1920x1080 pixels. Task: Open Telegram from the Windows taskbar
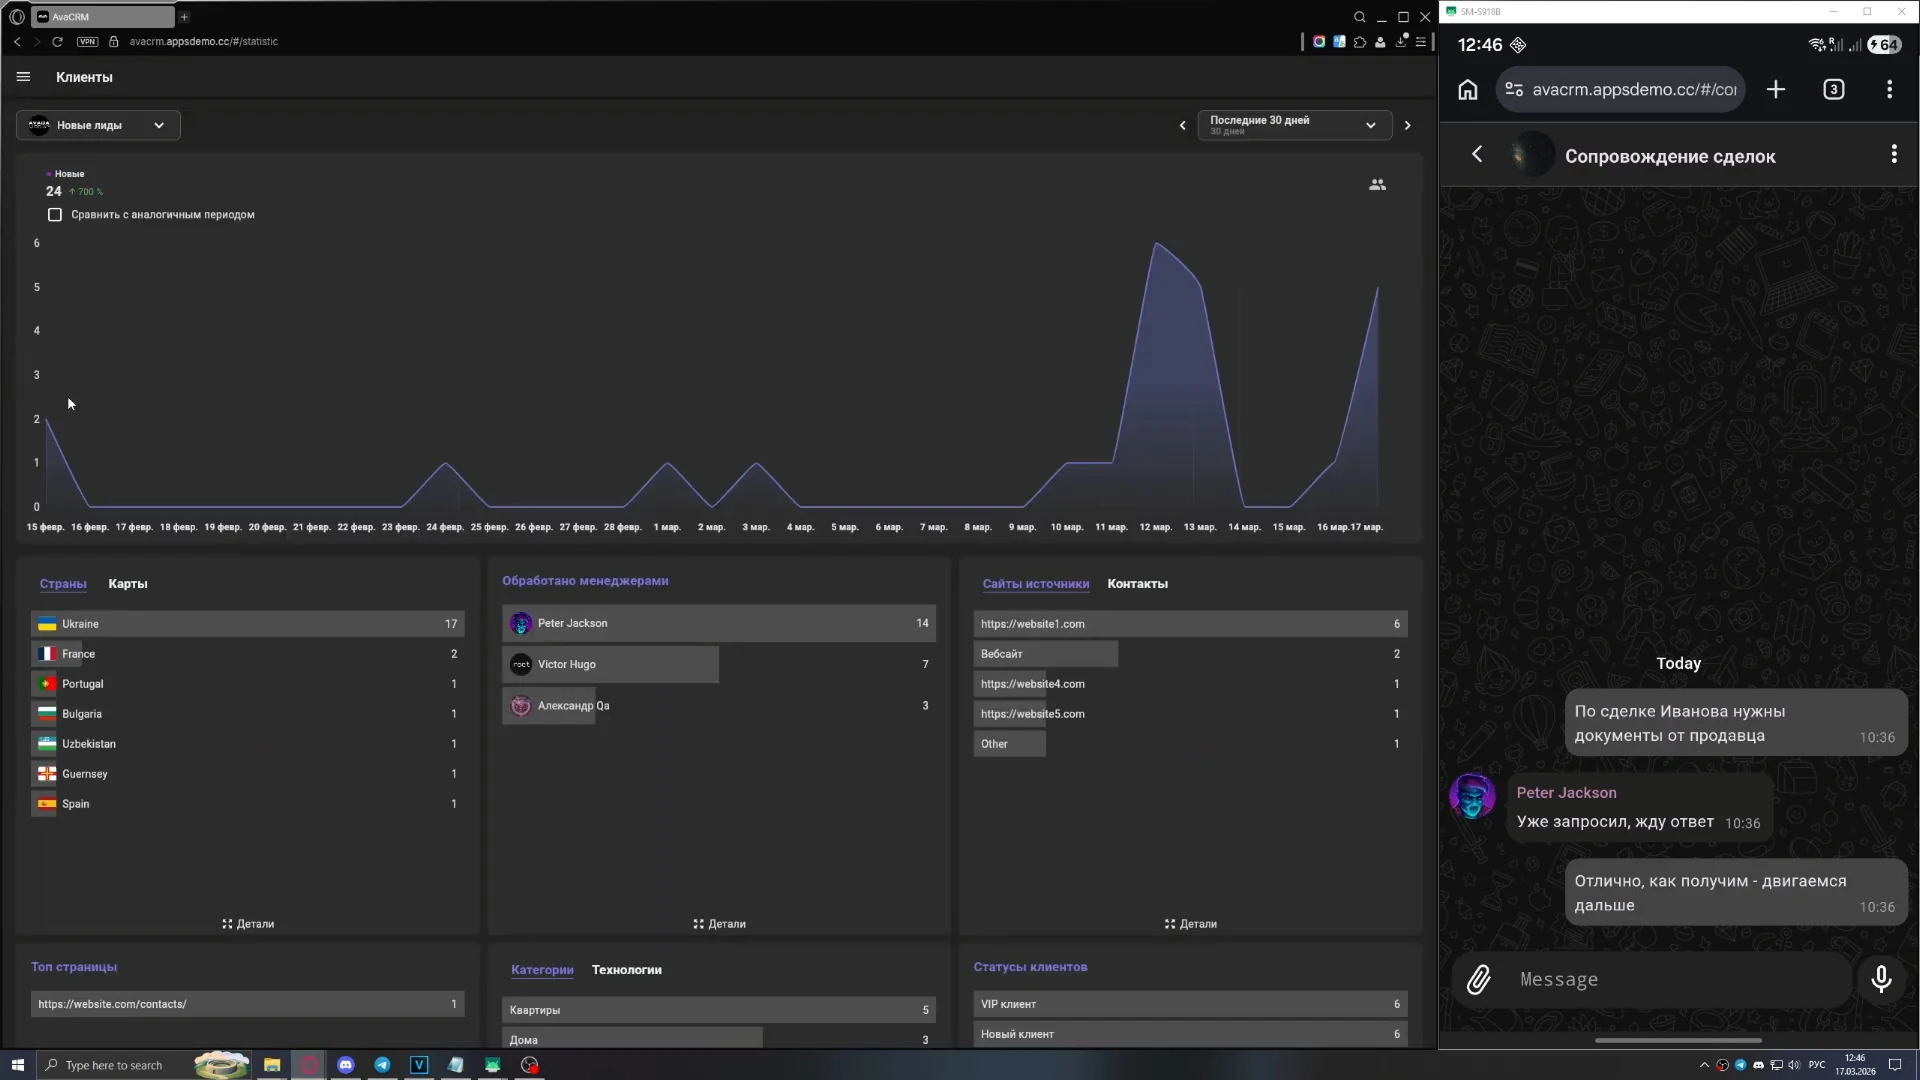pyautogui.click(x=382, y=1065)
